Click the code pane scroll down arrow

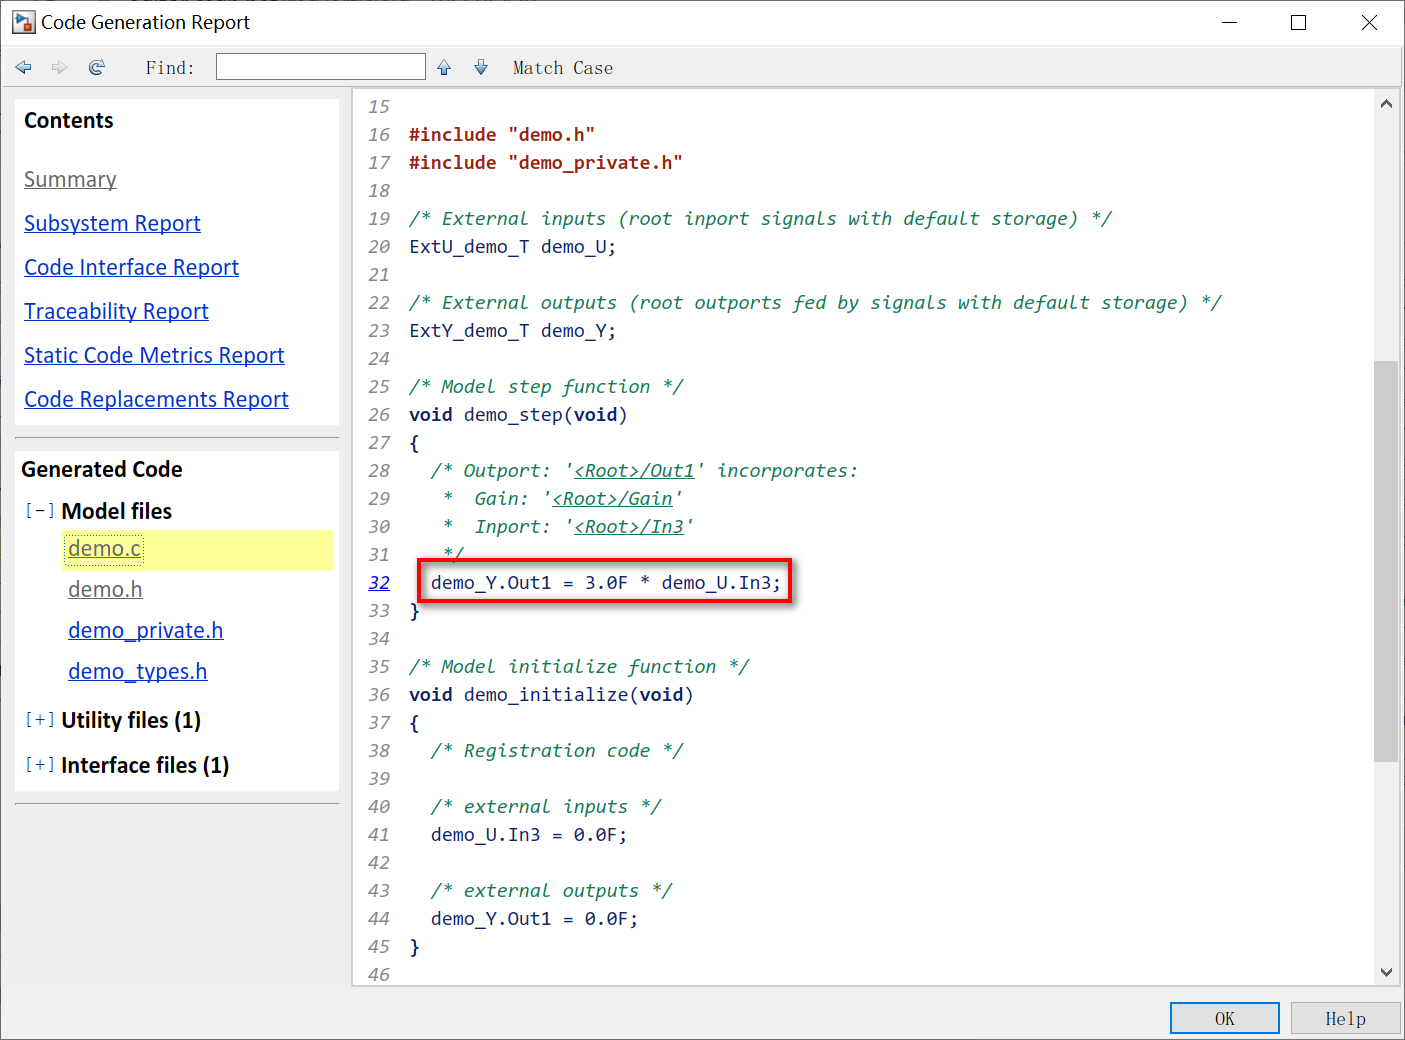point(1386,972)
